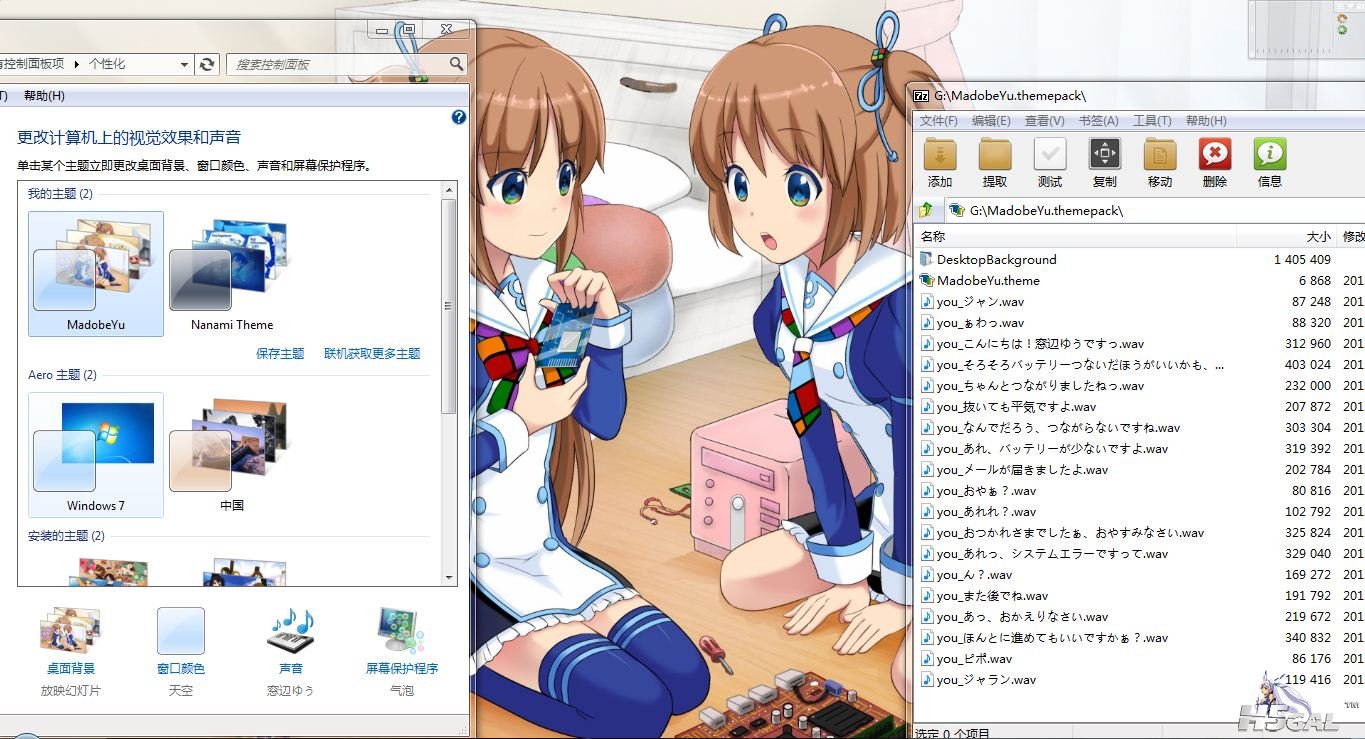Select the you_ジャラン.wav file
The image size is (1365, 739).
click(978, 679)
